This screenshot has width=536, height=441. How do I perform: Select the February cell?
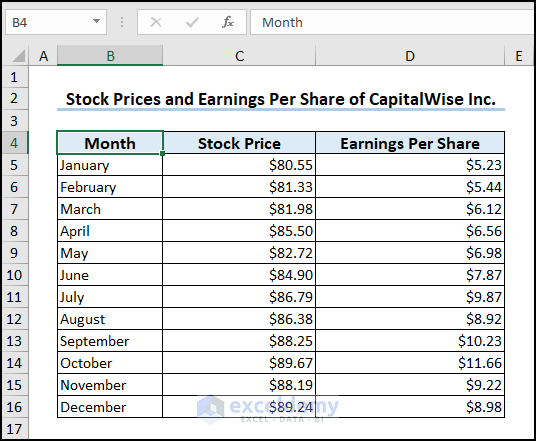(110, 187)
